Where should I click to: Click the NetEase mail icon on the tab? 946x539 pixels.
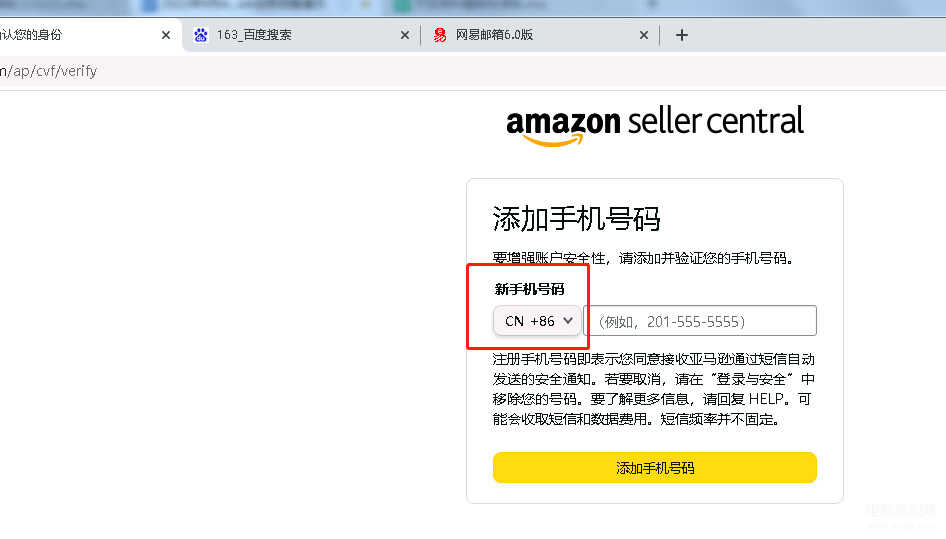(x=440, y=35)
